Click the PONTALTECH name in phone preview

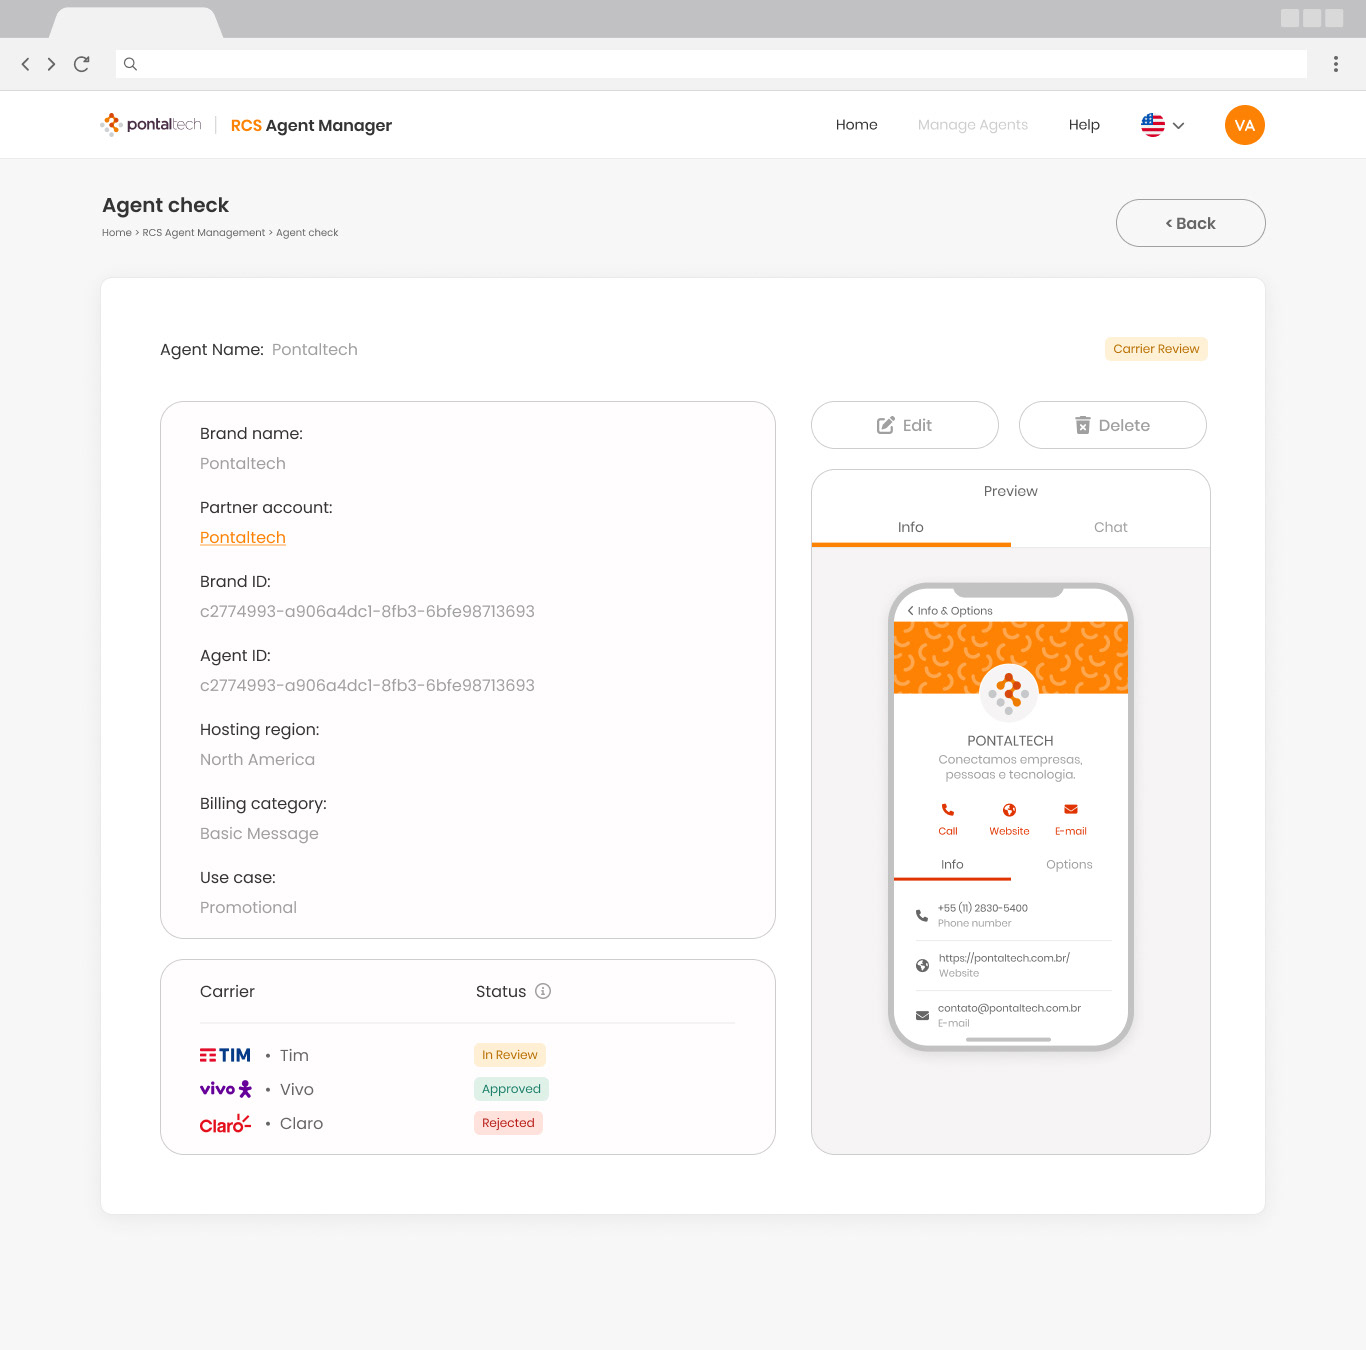[1010, 741]
